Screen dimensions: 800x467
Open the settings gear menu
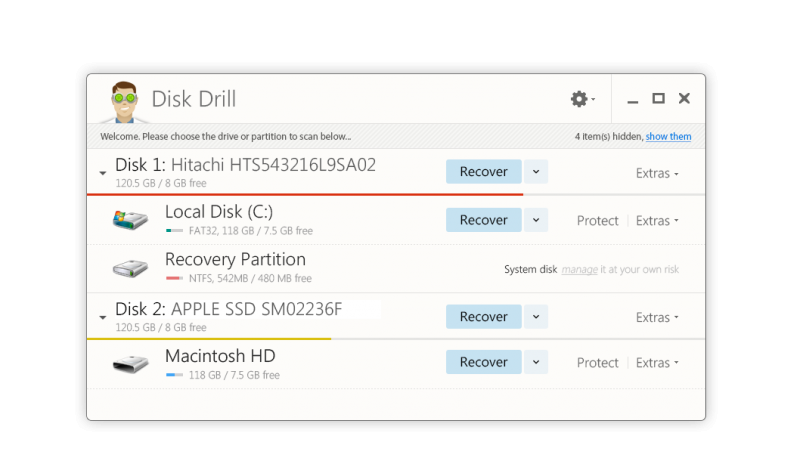coord(582,99)
